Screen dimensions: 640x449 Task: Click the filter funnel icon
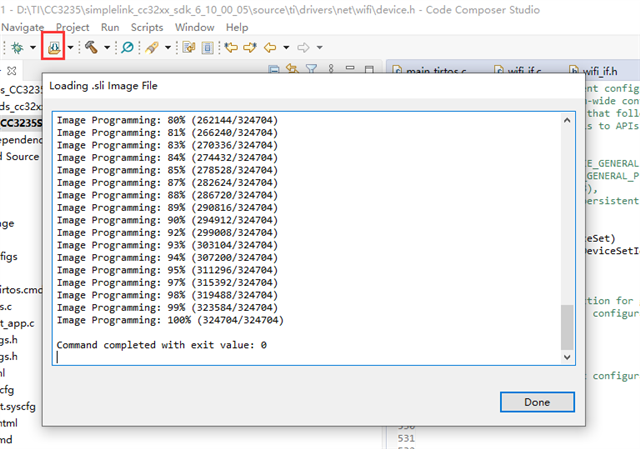(311, 69)
